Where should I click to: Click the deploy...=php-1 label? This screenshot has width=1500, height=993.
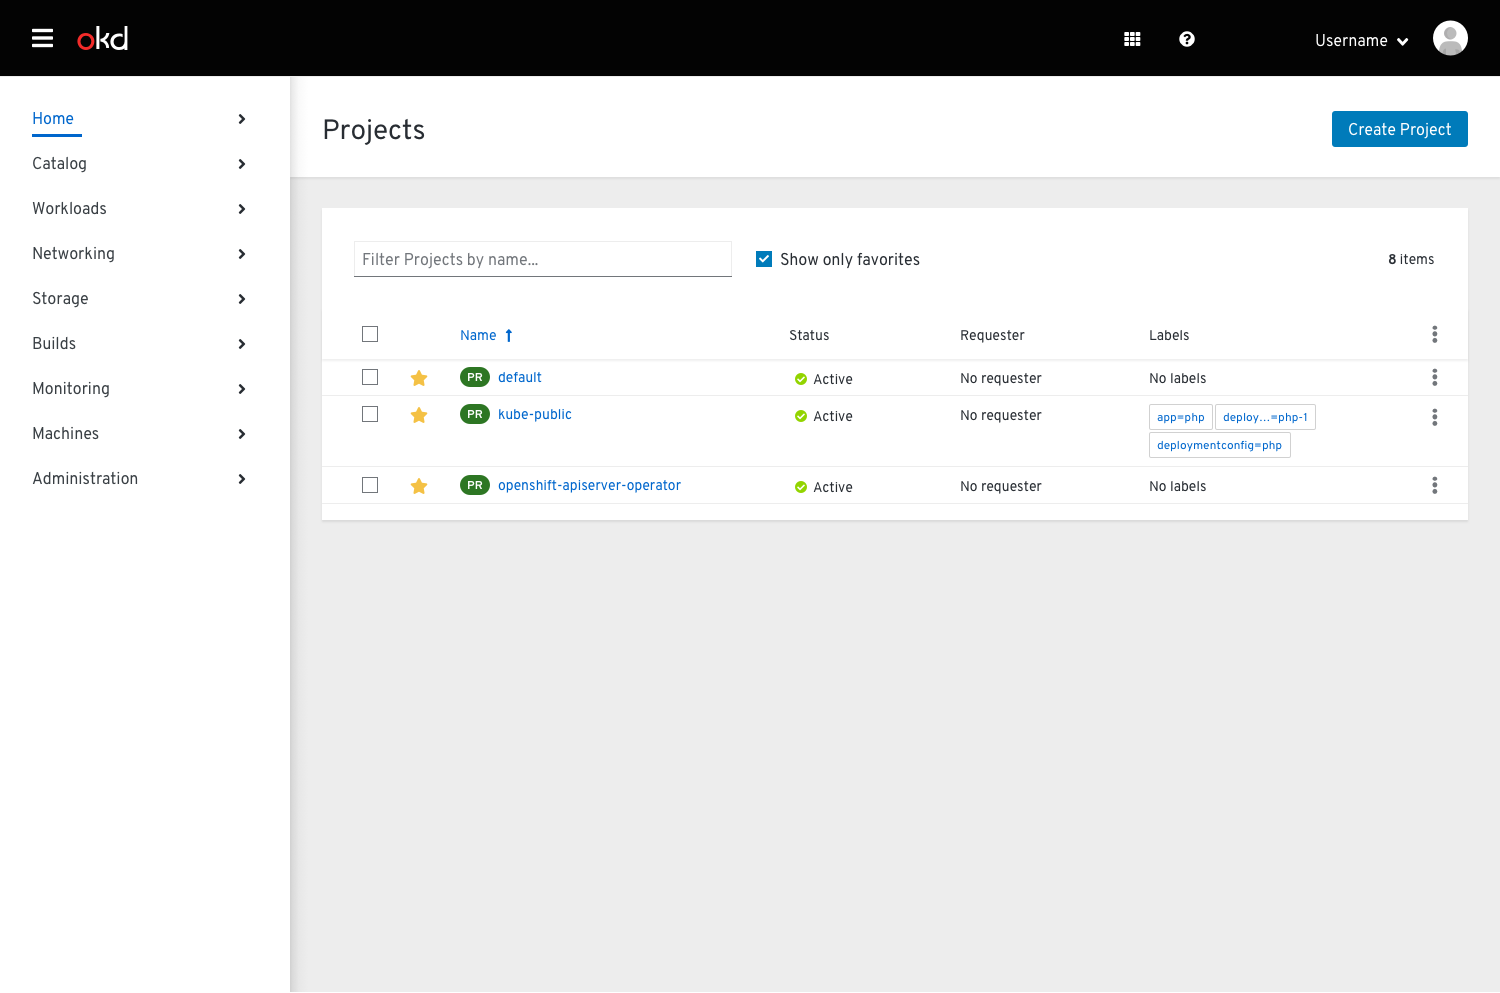(1265, 417)
